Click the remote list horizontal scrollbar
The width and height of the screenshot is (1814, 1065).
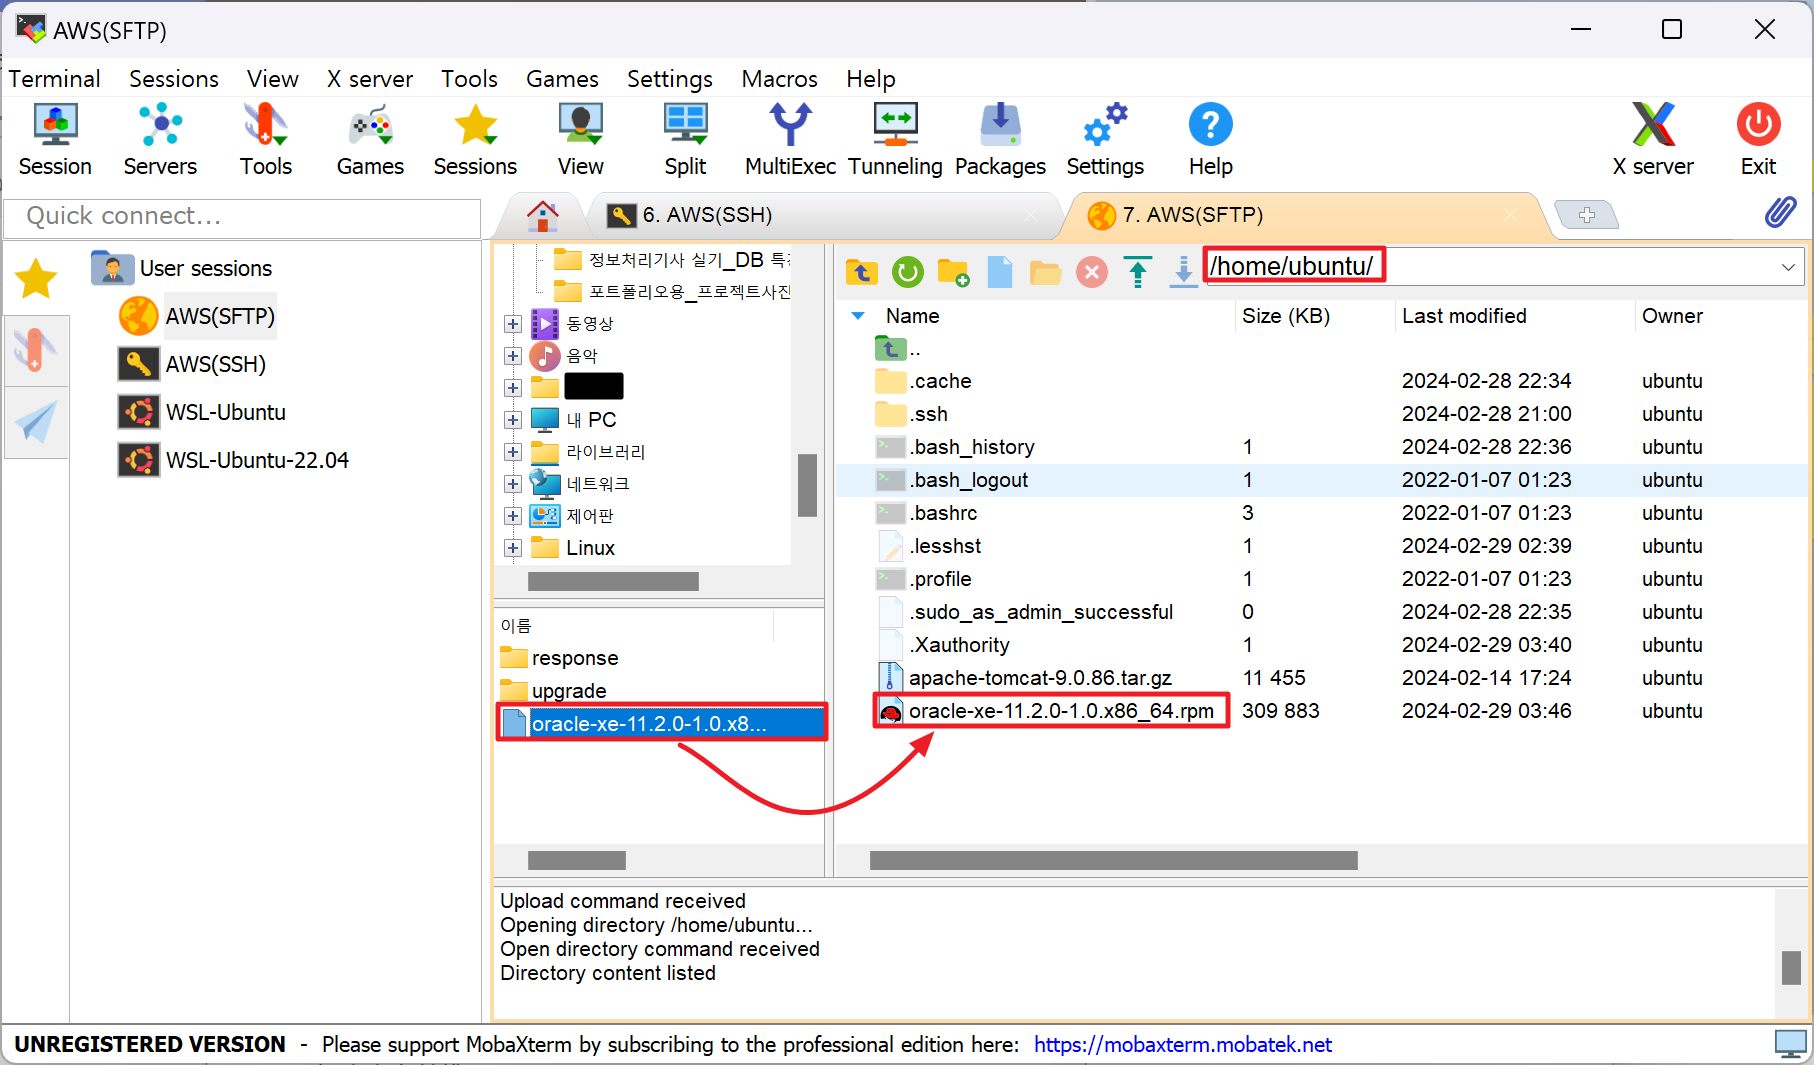click(x=1113, y=860)
